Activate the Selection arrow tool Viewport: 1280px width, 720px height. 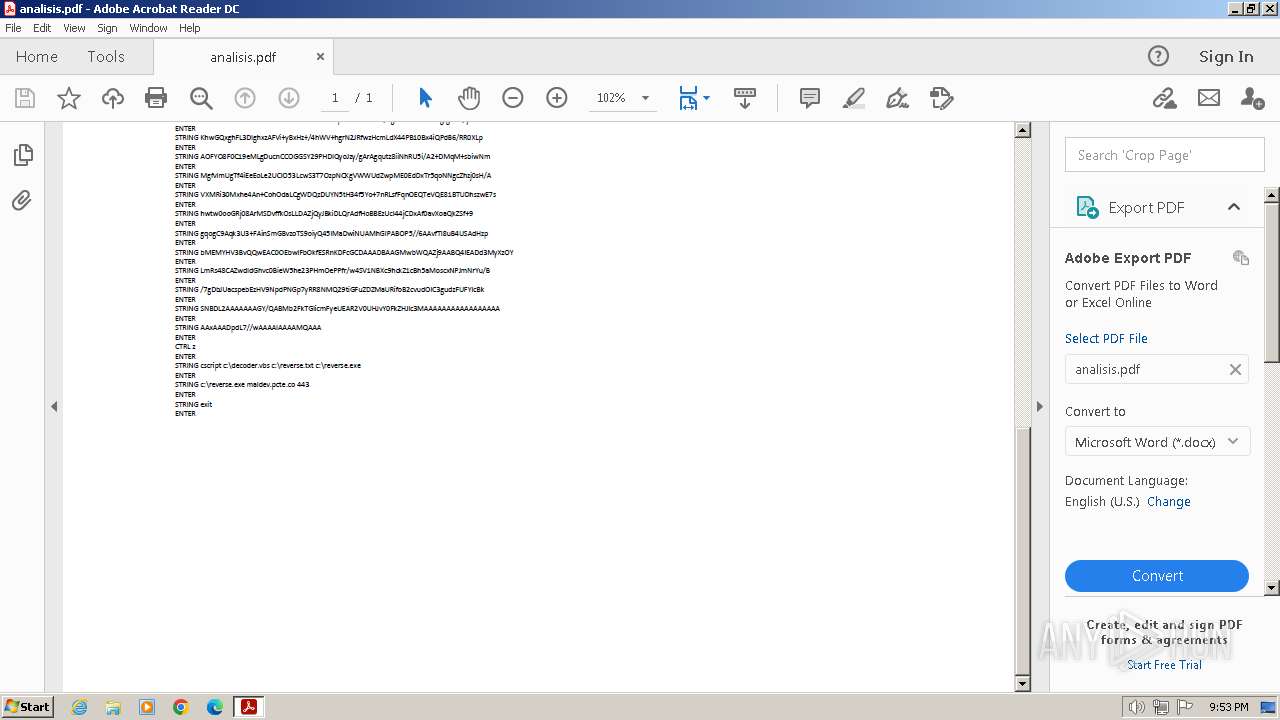[425, 98]
